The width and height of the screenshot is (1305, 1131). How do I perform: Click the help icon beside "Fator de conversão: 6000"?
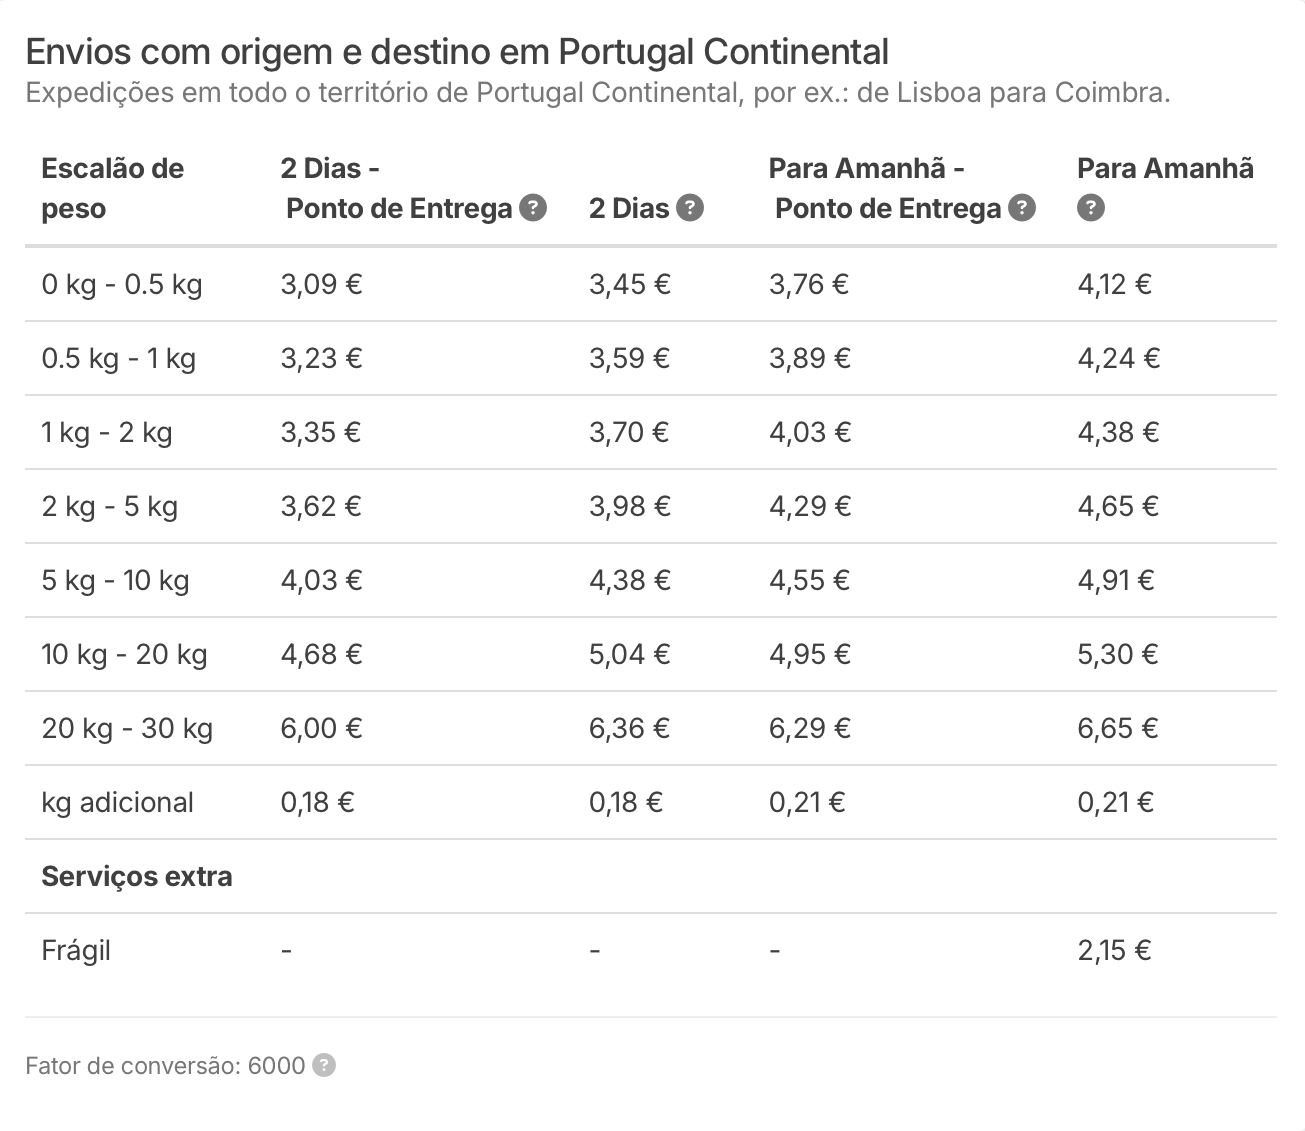[x=324, y=1065]
